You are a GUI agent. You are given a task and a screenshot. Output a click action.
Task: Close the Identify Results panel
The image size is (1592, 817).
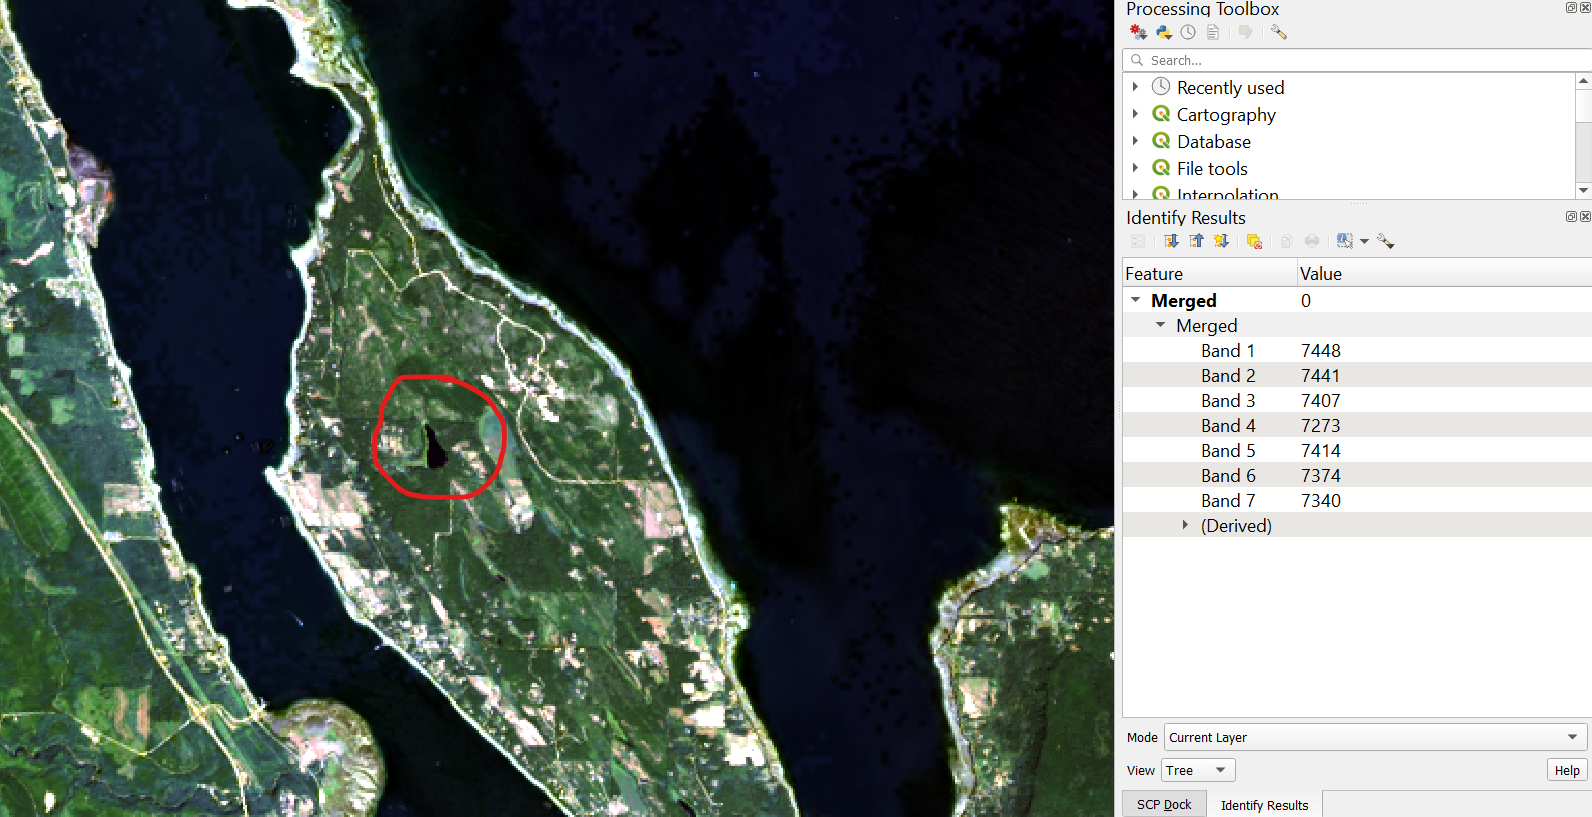(1585, 216)
